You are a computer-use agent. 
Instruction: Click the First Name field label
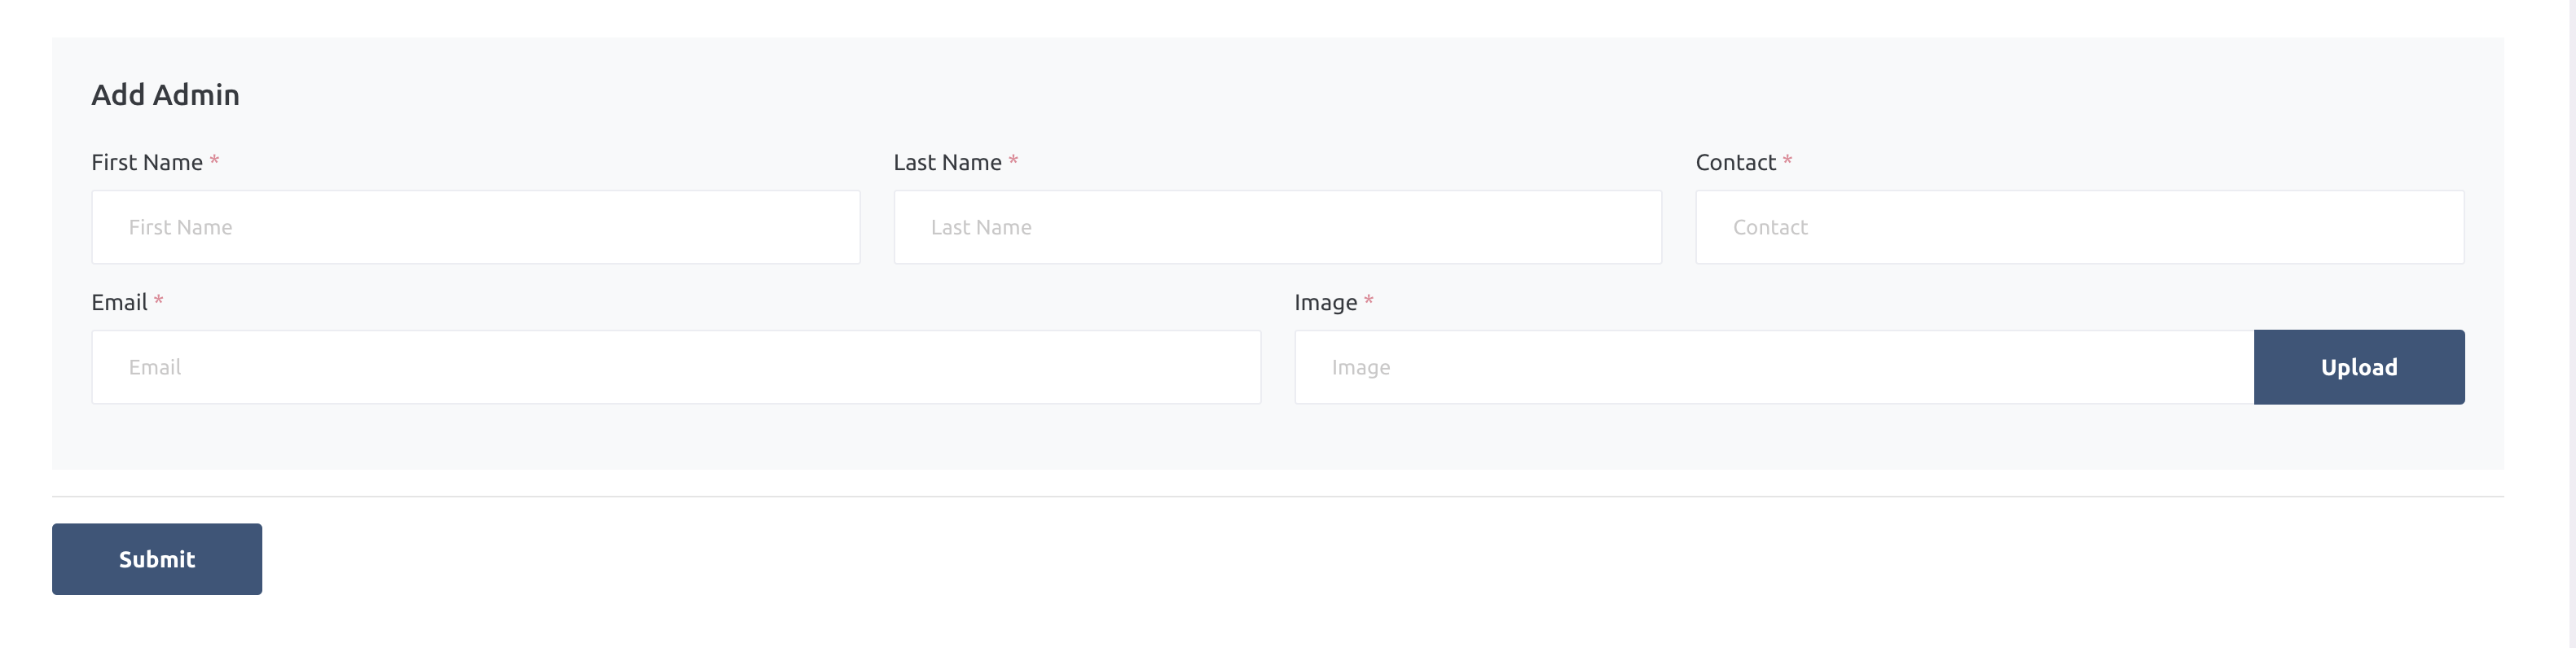pos(147,162)
